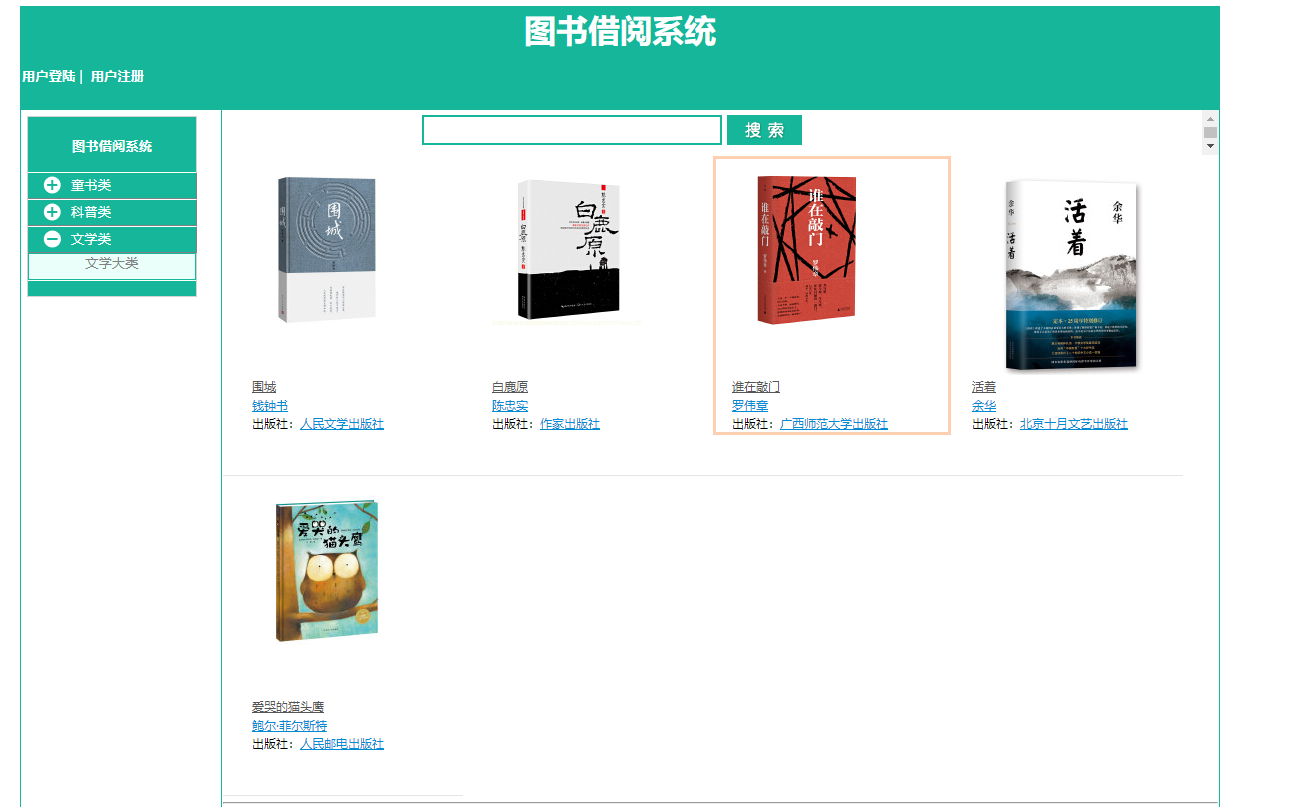Open the 白鹿原 book cover
1294x807 pixels.
[567, 251]
